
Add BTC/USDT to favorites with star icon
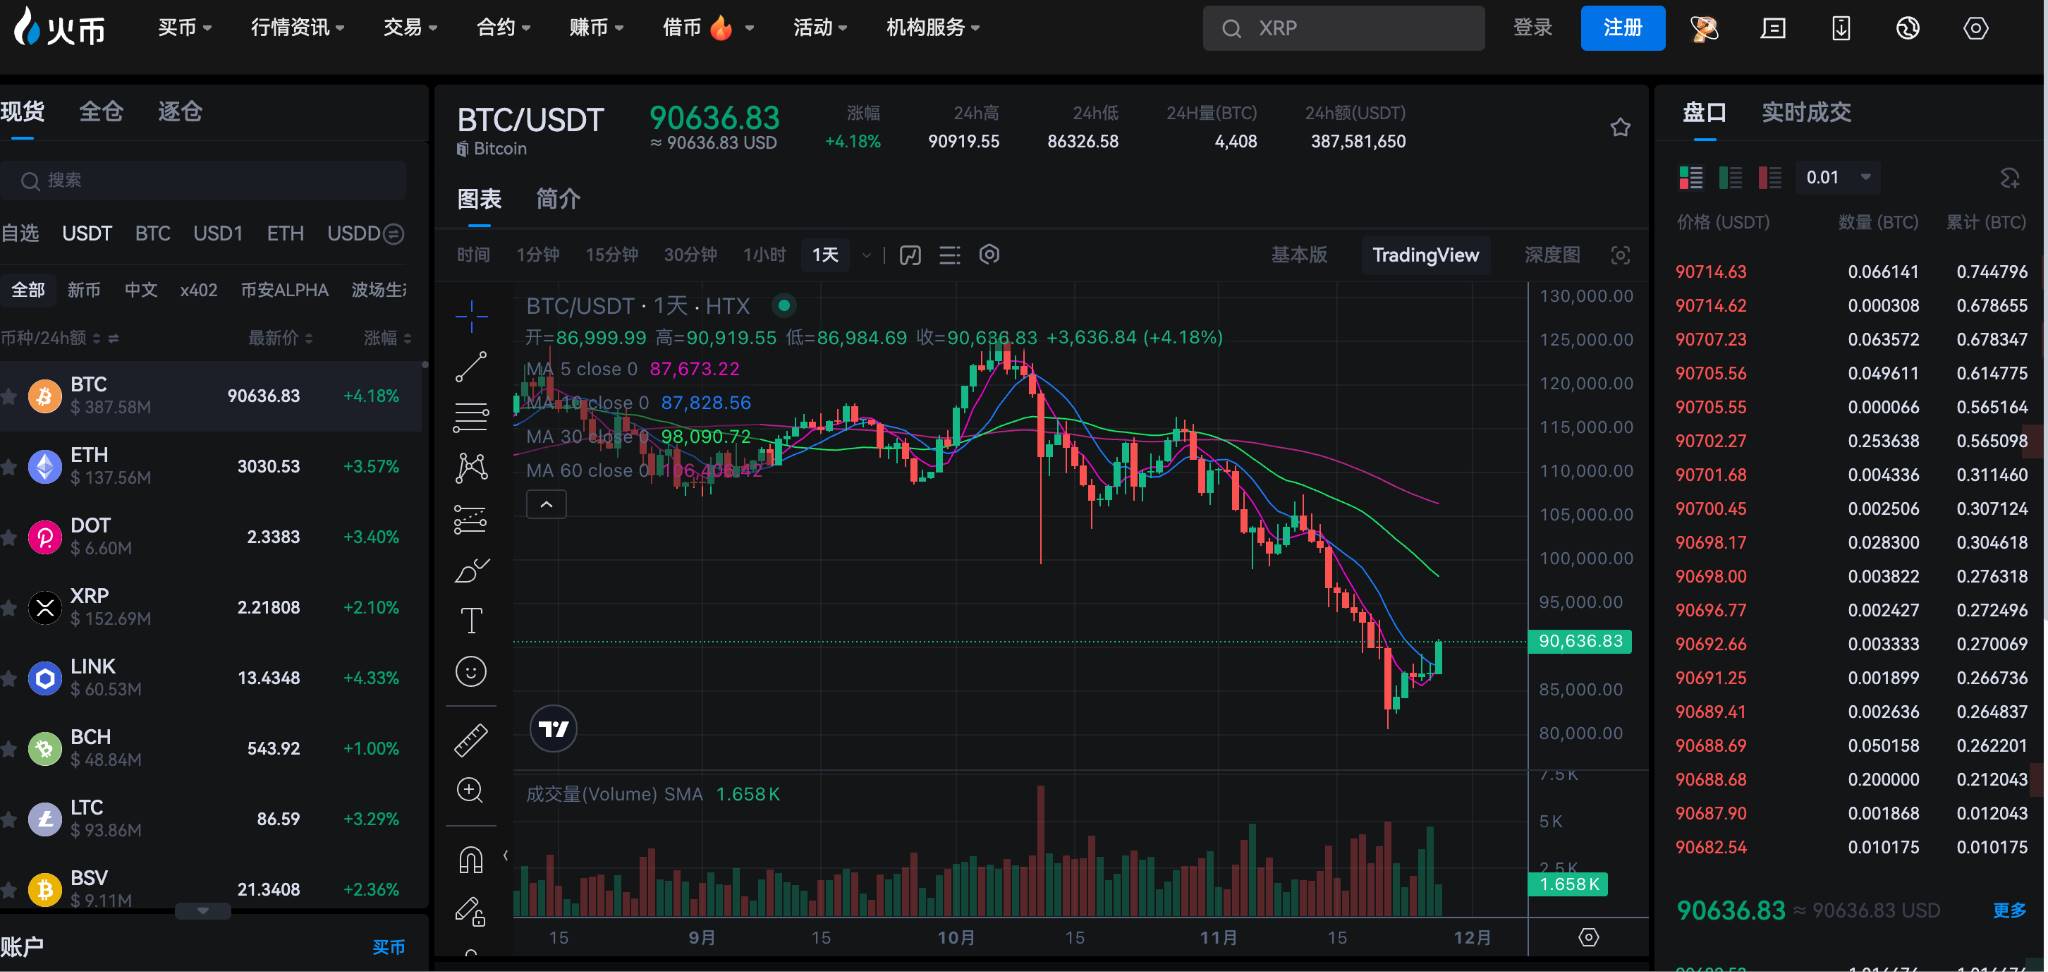pyautogui.click(x=1620, y=126)
